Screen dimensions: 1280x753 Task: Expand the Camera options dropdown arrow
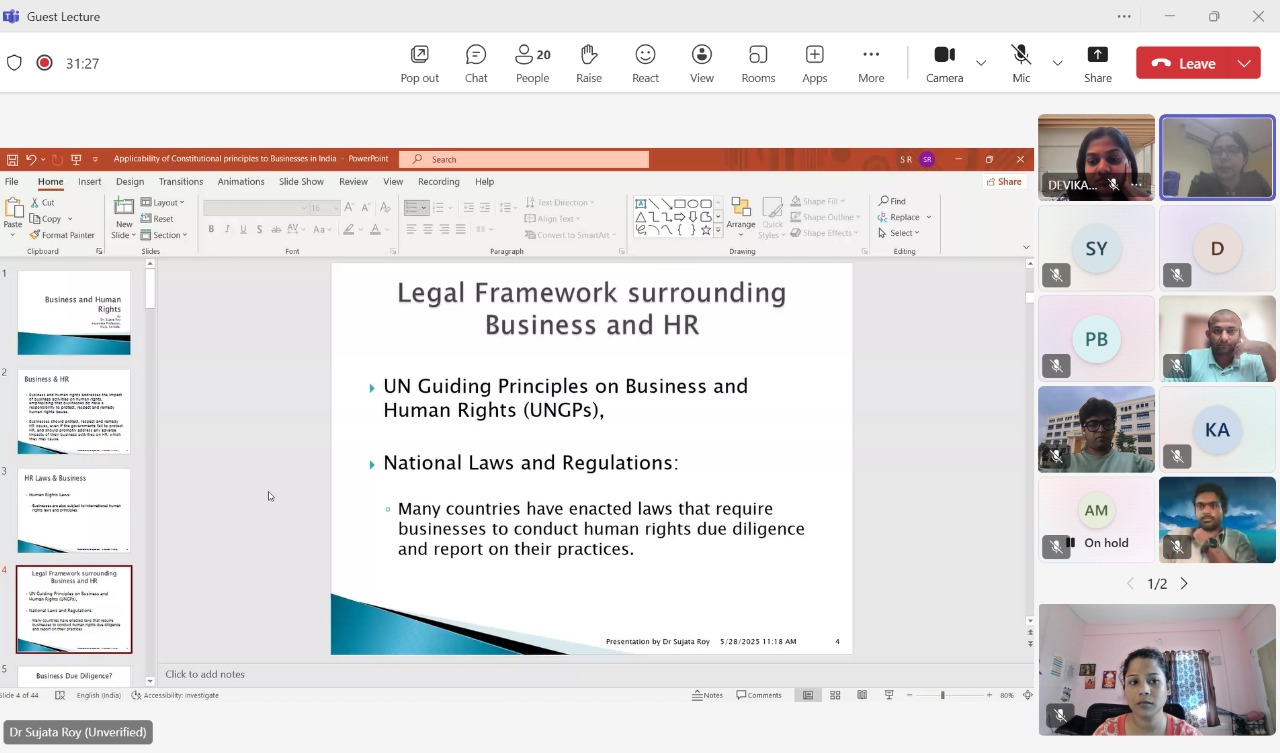pos(981,63)
